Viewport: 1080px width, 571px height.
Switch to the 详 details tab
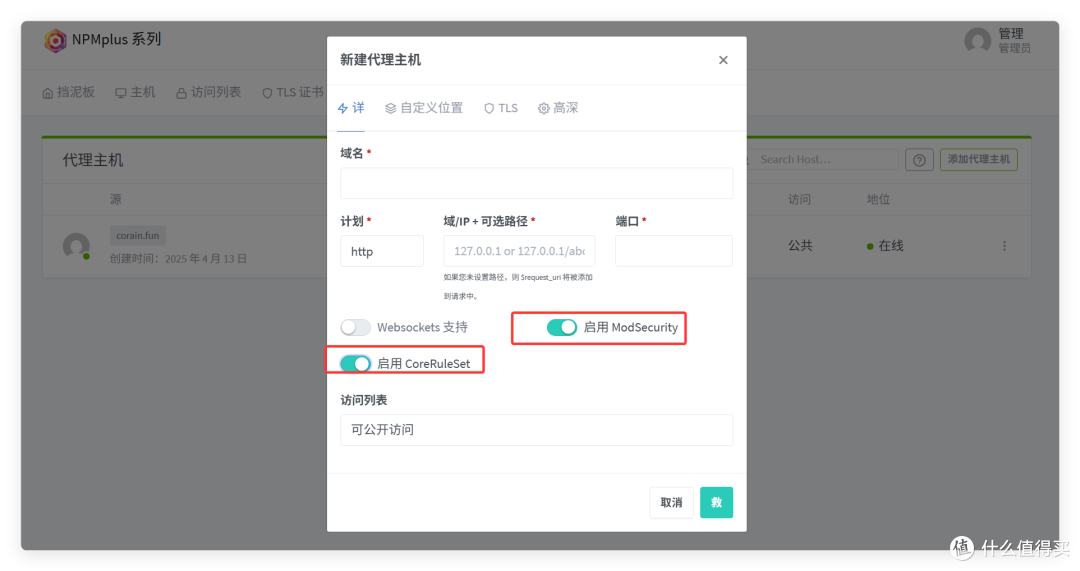tap(351, 108)
